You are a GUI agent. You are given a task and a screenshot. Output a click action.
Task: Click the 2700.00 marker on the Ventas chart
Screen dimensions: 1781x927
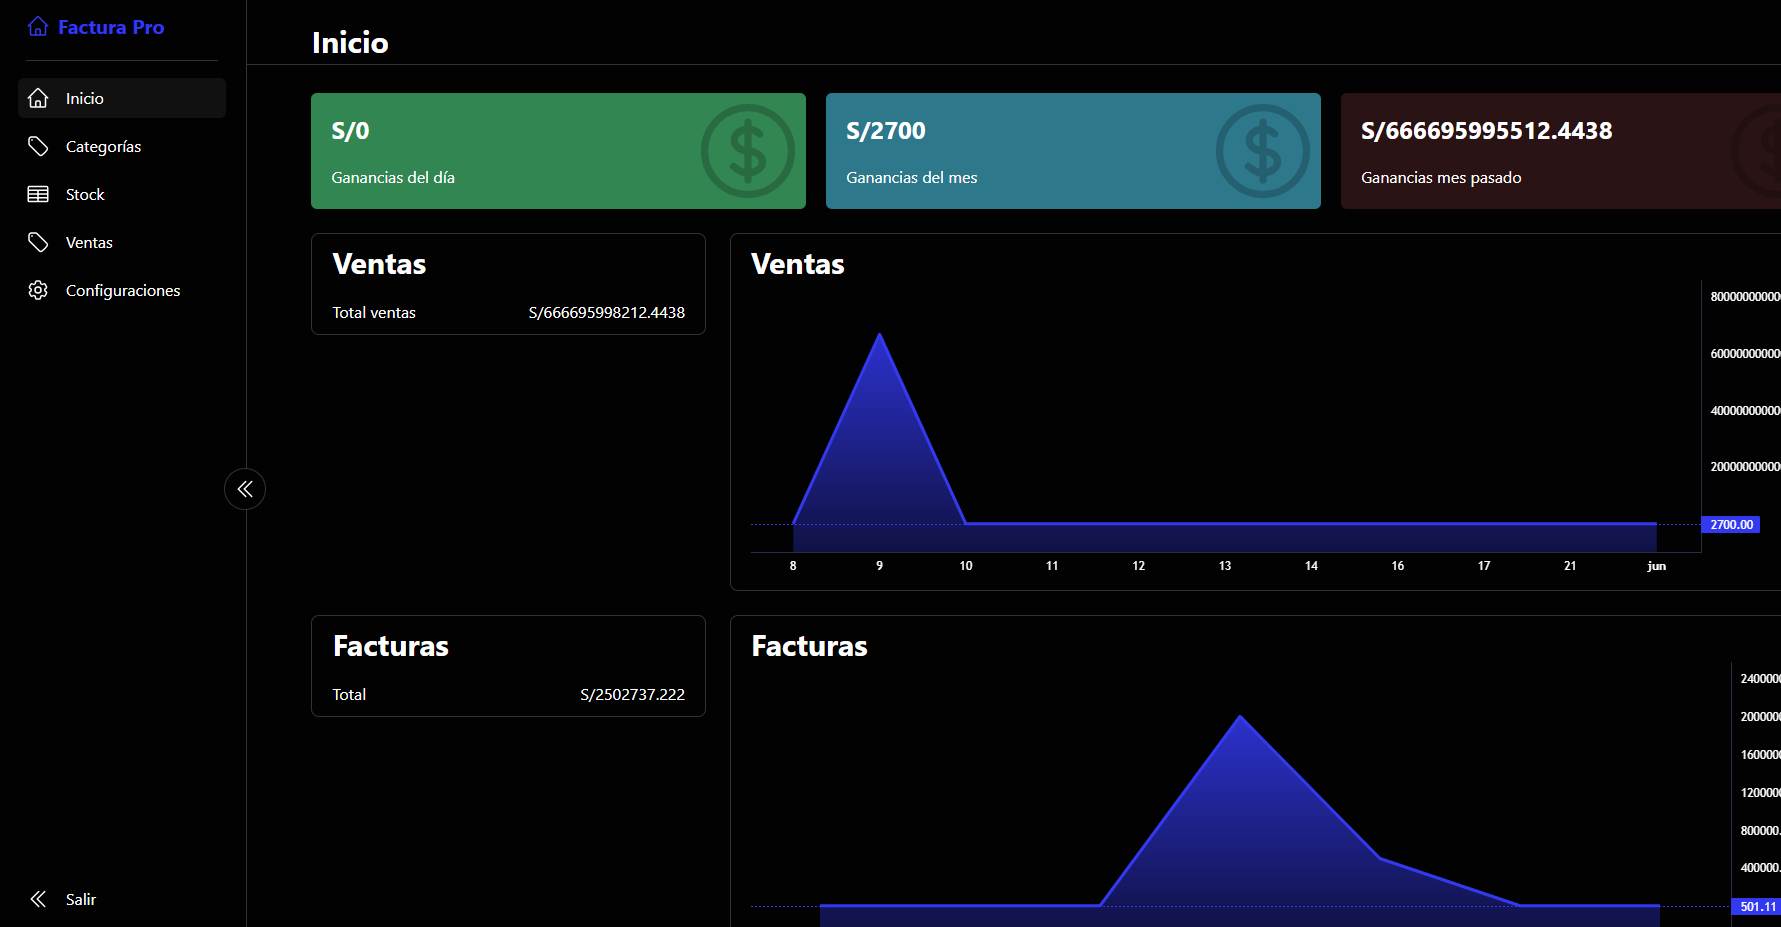1731,524
